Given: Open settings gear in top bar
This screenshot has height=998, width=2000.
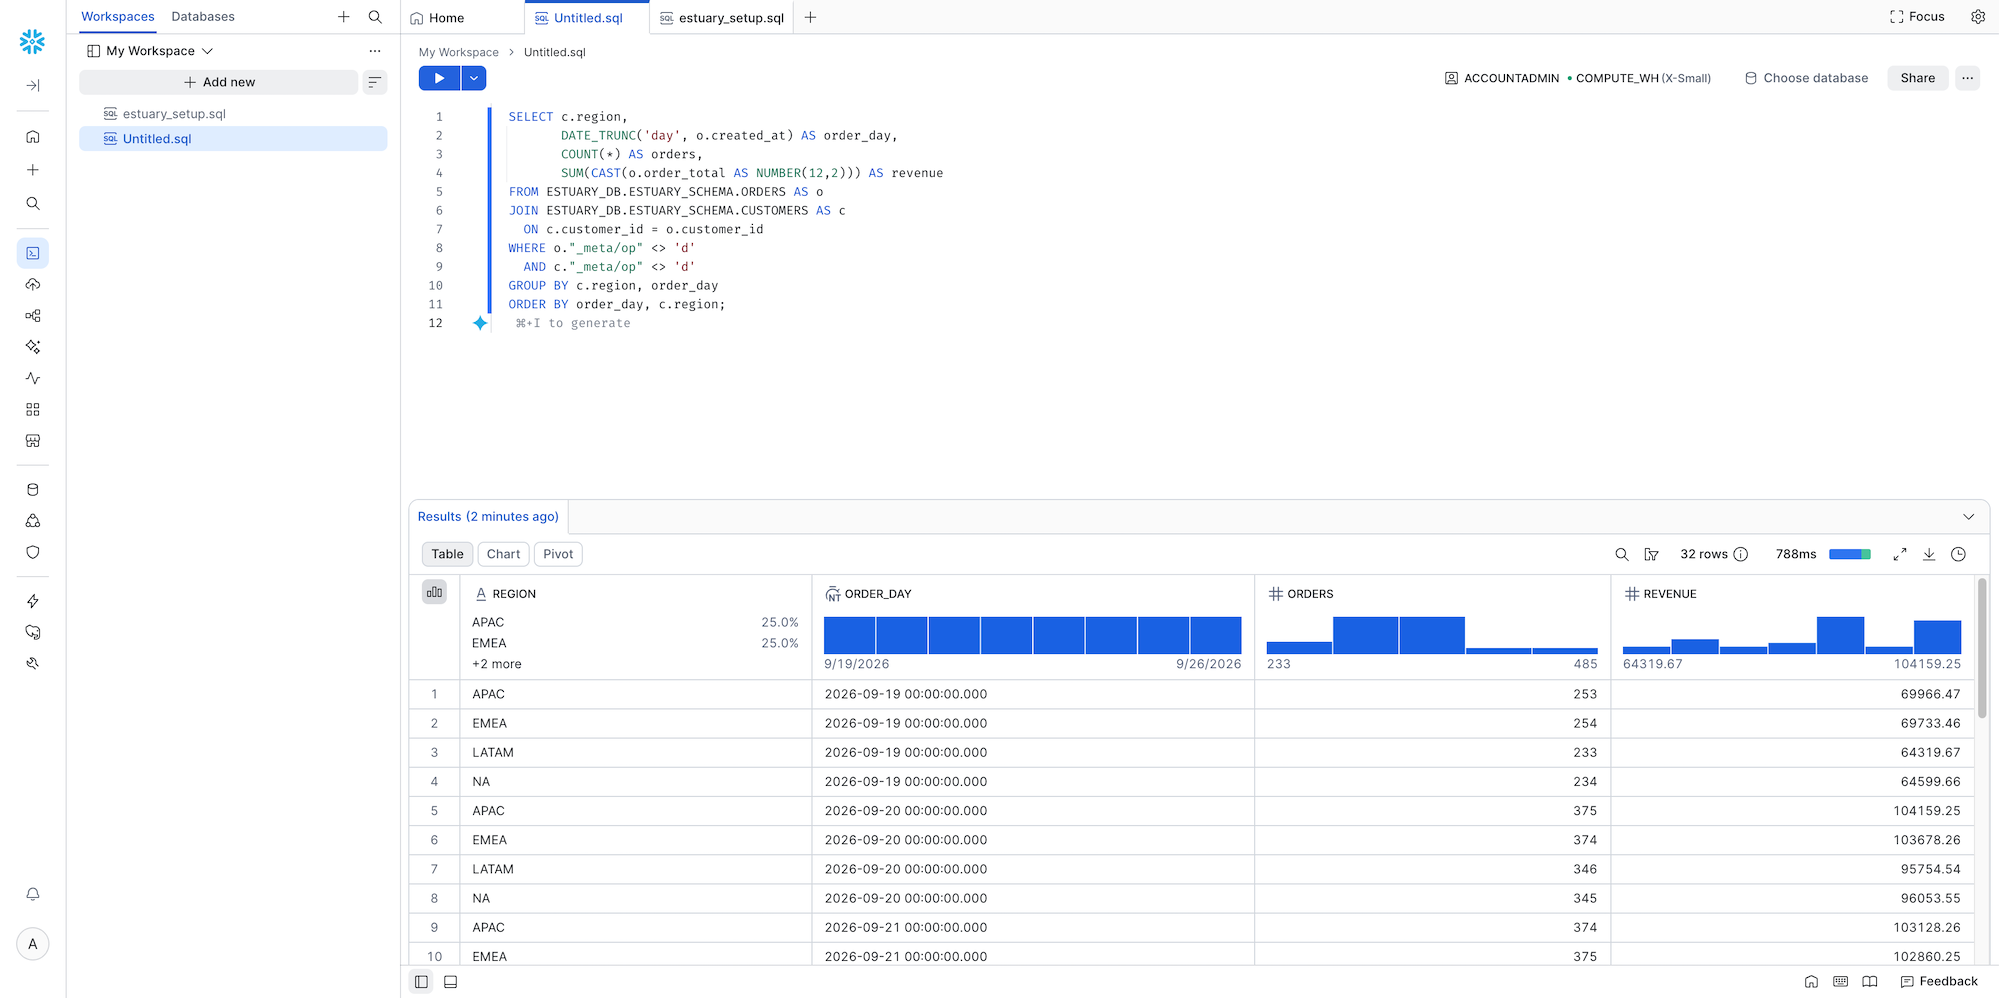Looking at the screenshot, I should pos(1978,17).
